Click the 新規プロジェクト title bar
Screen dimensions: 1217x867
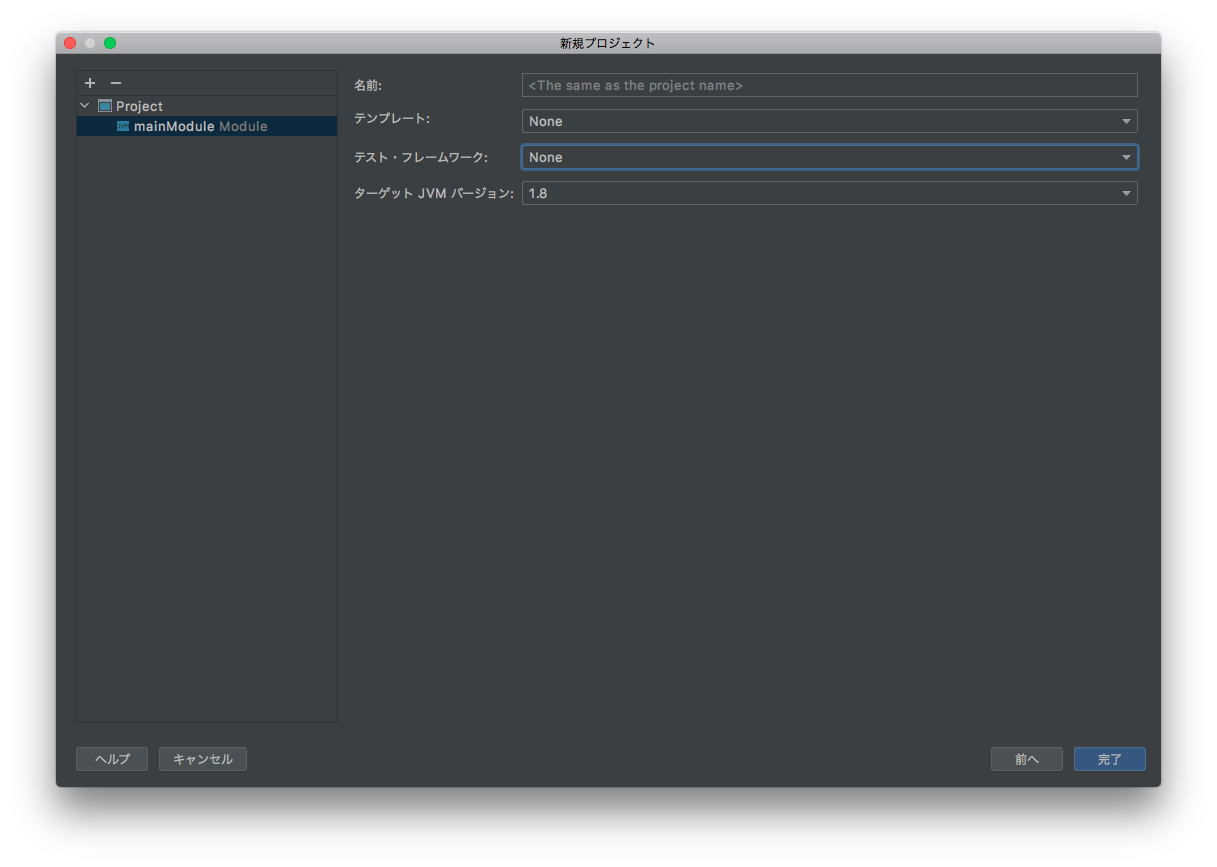point(608,43)
